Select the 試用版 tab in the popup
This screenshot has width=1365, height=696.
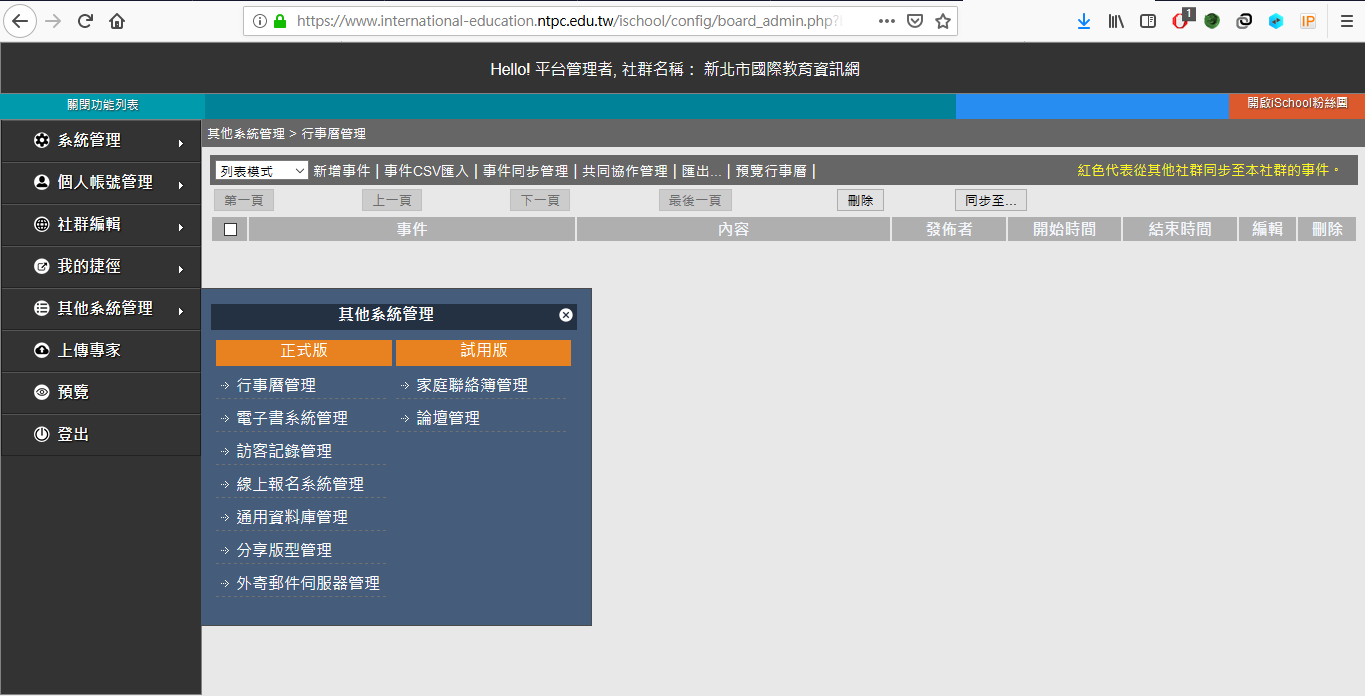pyautogui.click(x=484, y=351)
